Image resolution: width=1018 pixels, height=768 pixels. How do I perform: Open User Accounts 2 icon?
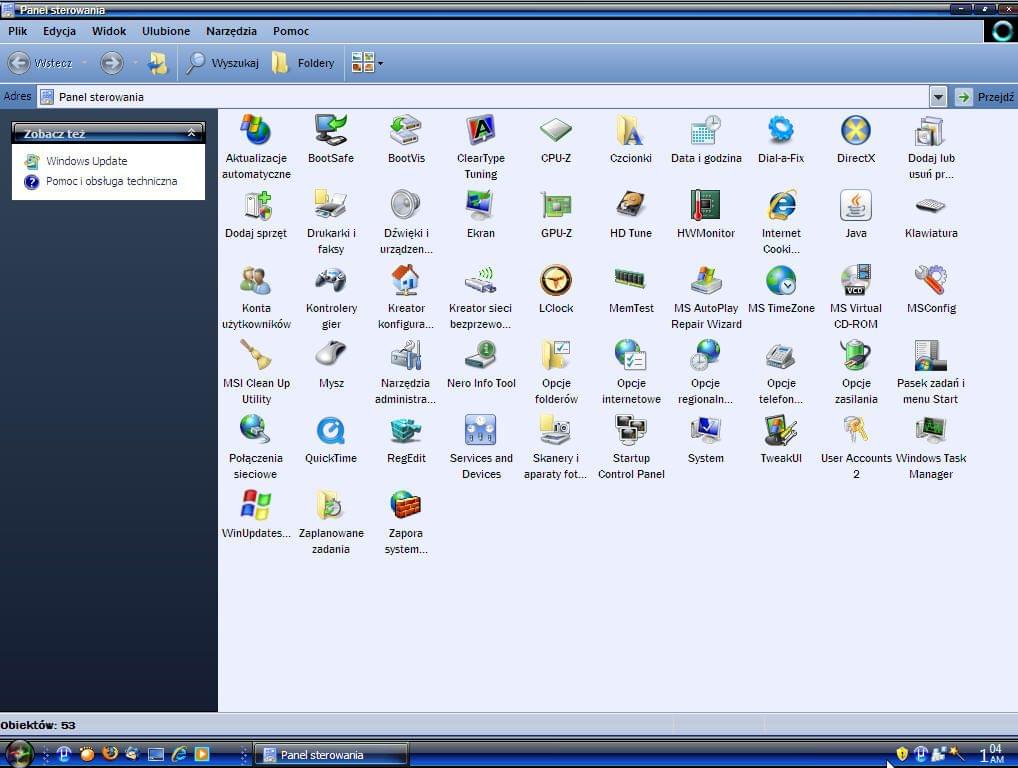pyautogui.click(x=856, y=447)
